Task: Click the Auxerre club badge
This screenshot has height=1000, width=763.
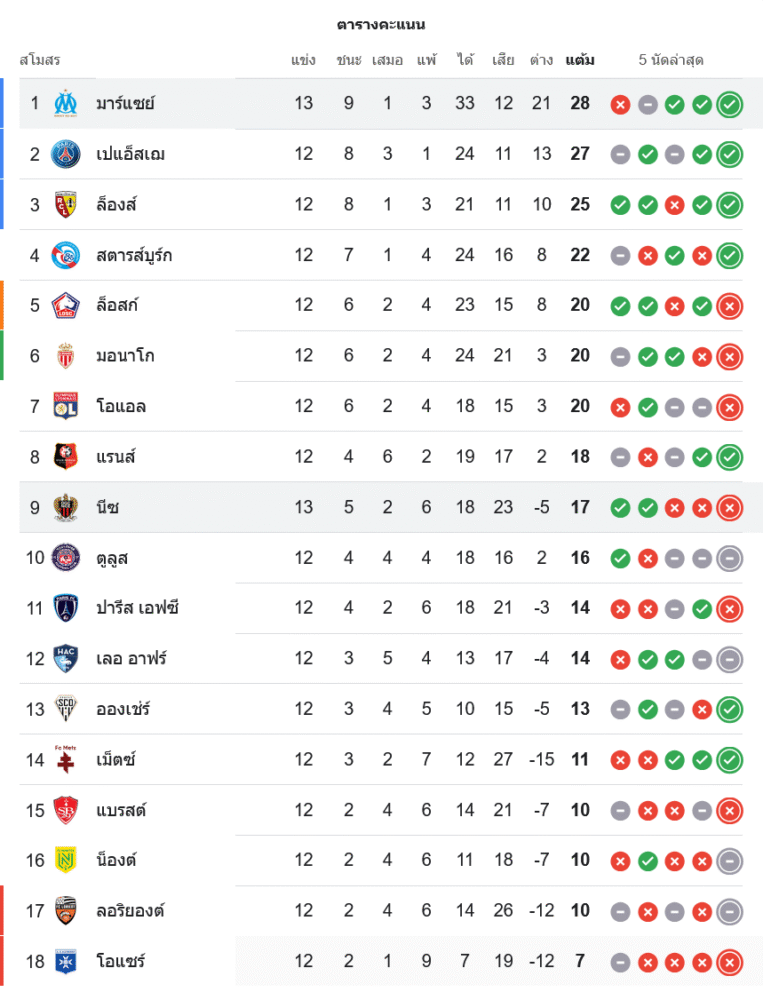Action: [65, 961]
